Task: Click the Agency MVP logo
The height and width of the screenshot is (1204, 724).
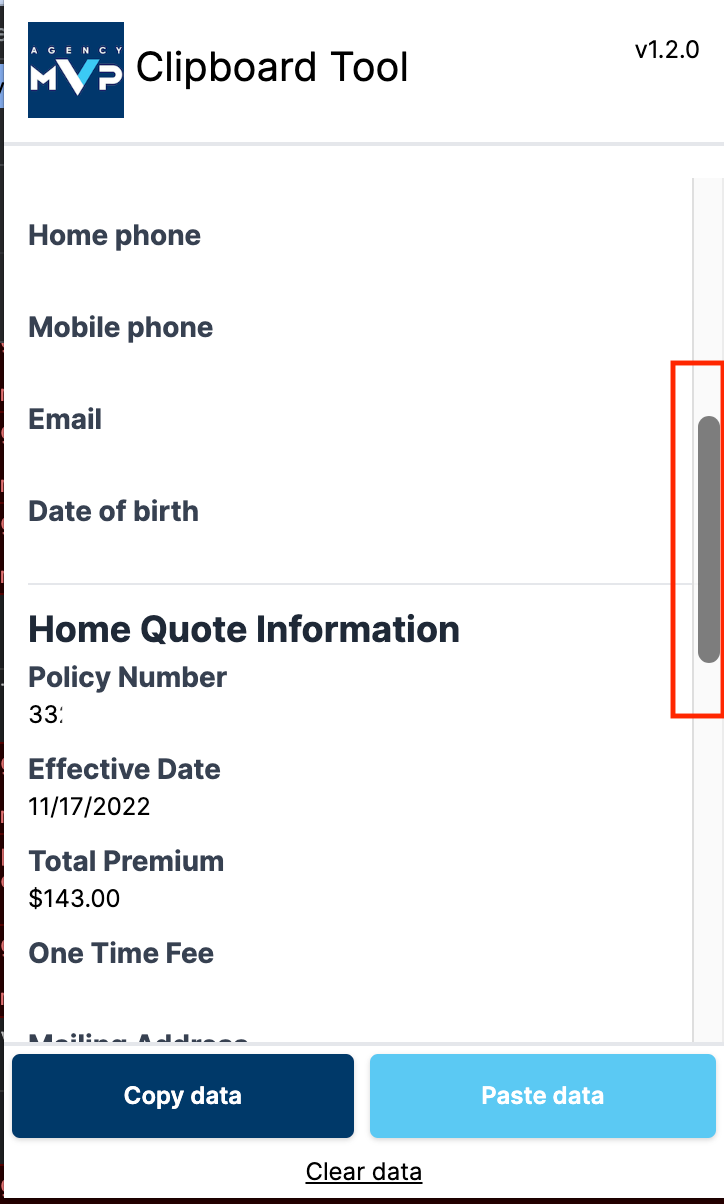Action: click(x=76, y=70)
